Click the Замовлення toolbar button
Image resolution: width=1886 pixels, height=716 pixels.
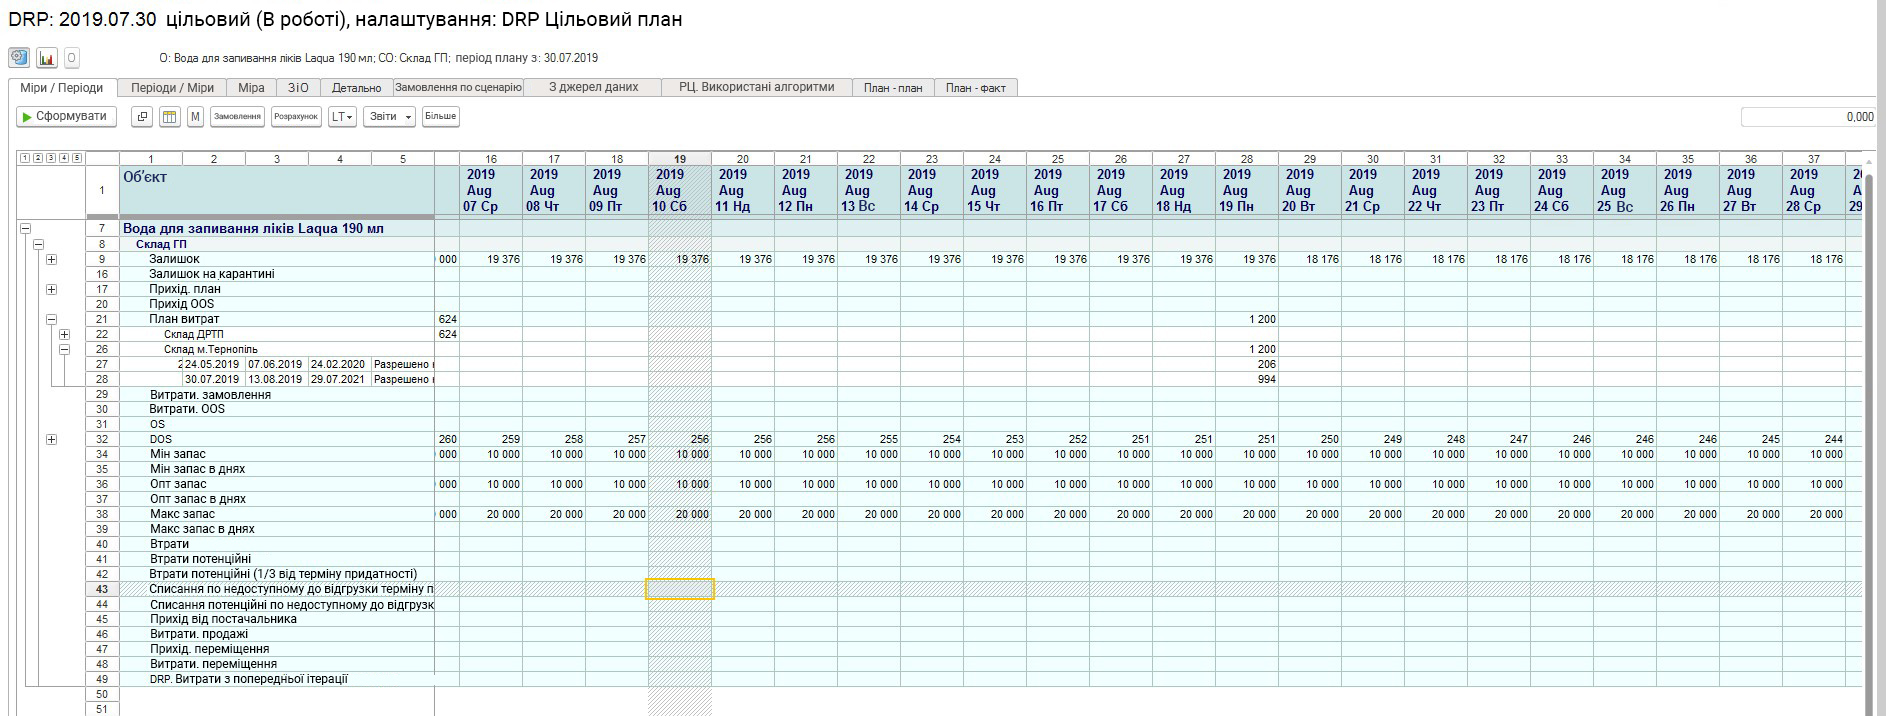click(238, 117)
